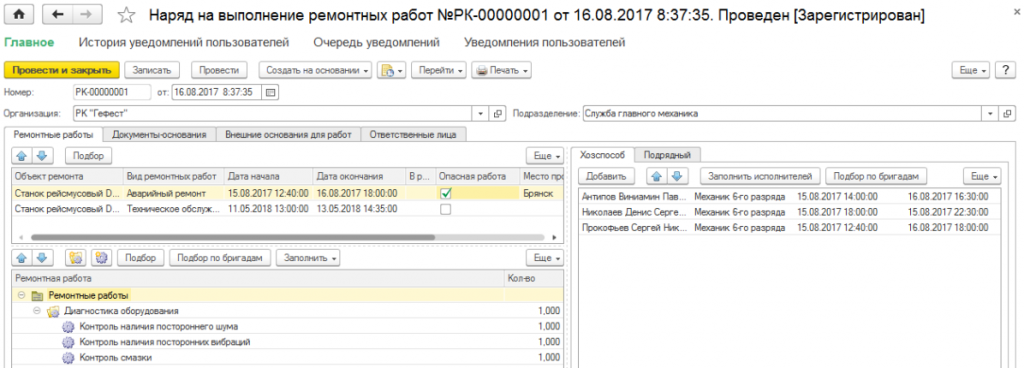Move repair work item down in tree
1024x368 pixels.
pos(41,258)
